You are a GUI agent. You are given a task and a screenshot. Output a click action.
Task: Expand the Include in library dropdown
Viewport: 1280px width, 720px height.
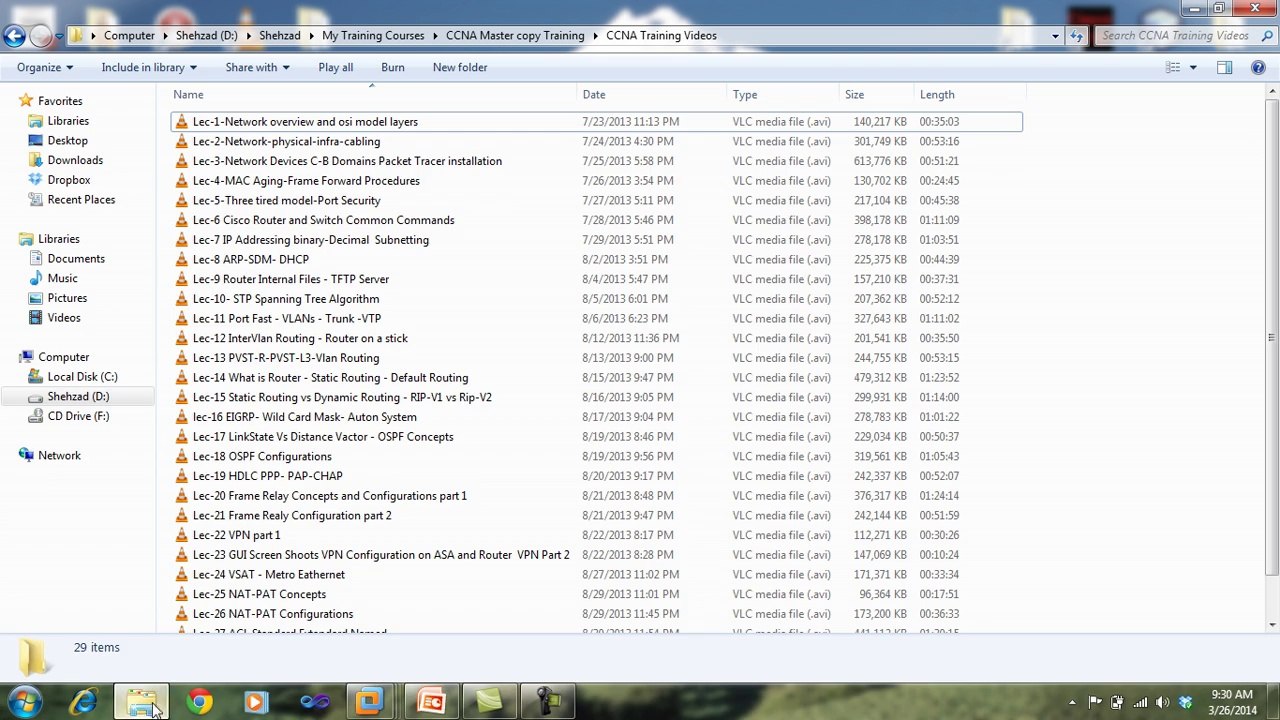click(149, 67)
